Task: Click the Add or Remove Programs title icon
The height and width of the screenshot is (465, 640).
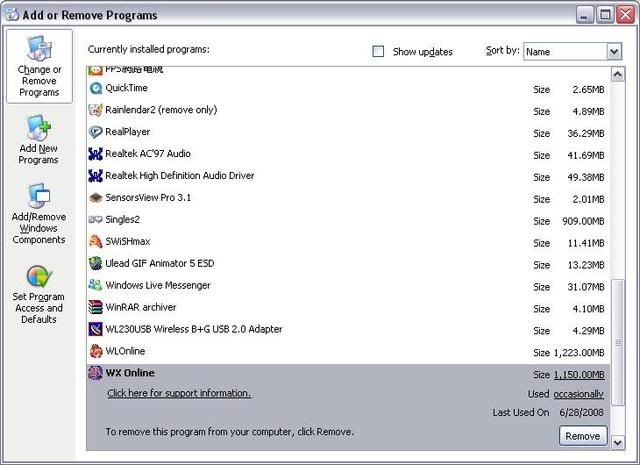Action: 12,15
